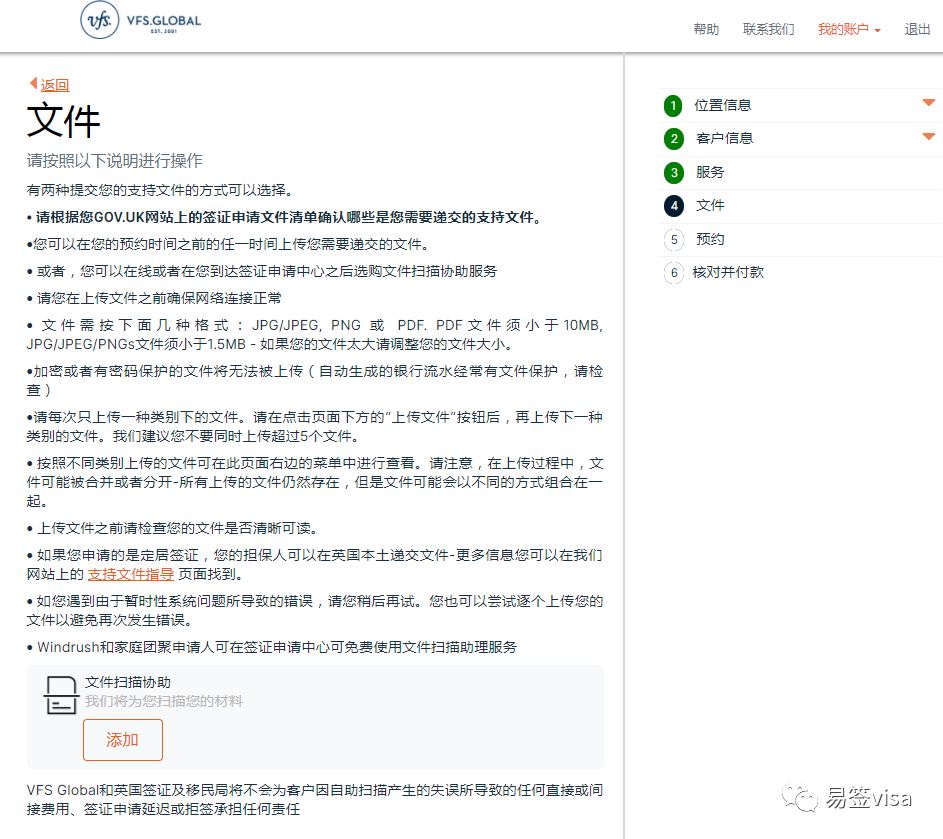Go back via the 返回 link
Screen dimensions: 943x839
tap(55, 85)
